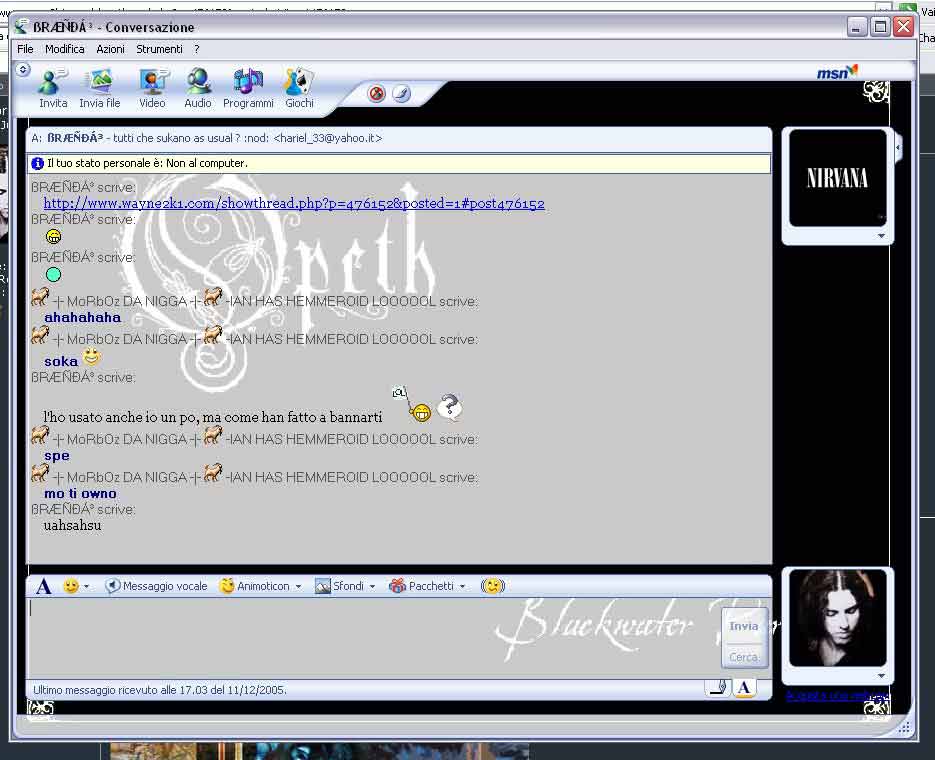This screenshot has height=760, width=935.
Task: Click the "spe" message
Action: pyautogui.click(x=57, y=456)
